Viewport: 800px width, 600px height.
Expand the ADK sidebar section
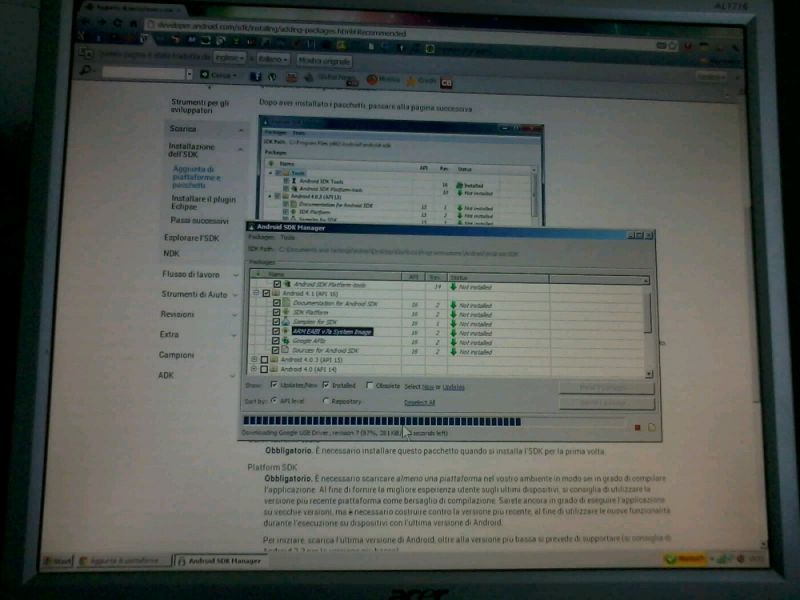(233, 376)
